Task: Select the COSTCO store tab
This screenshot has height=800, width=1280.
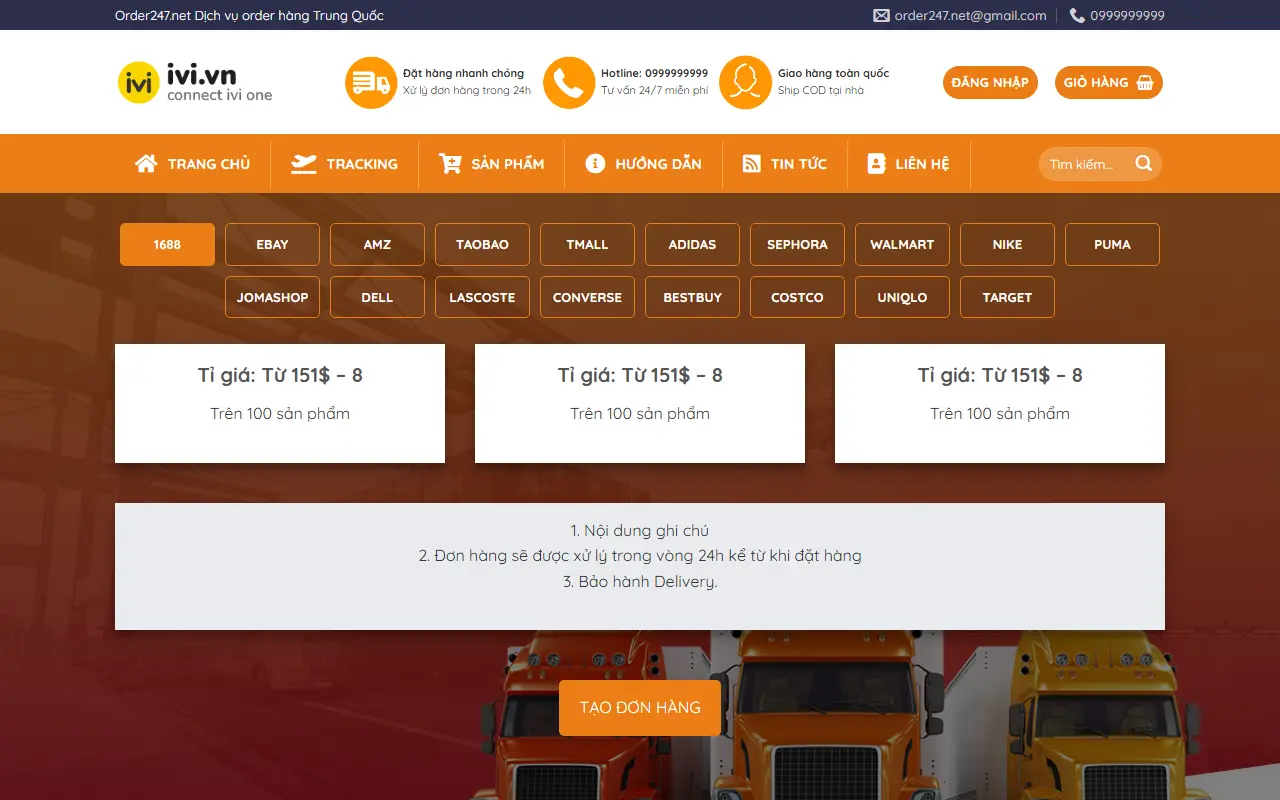Action: 797,297
